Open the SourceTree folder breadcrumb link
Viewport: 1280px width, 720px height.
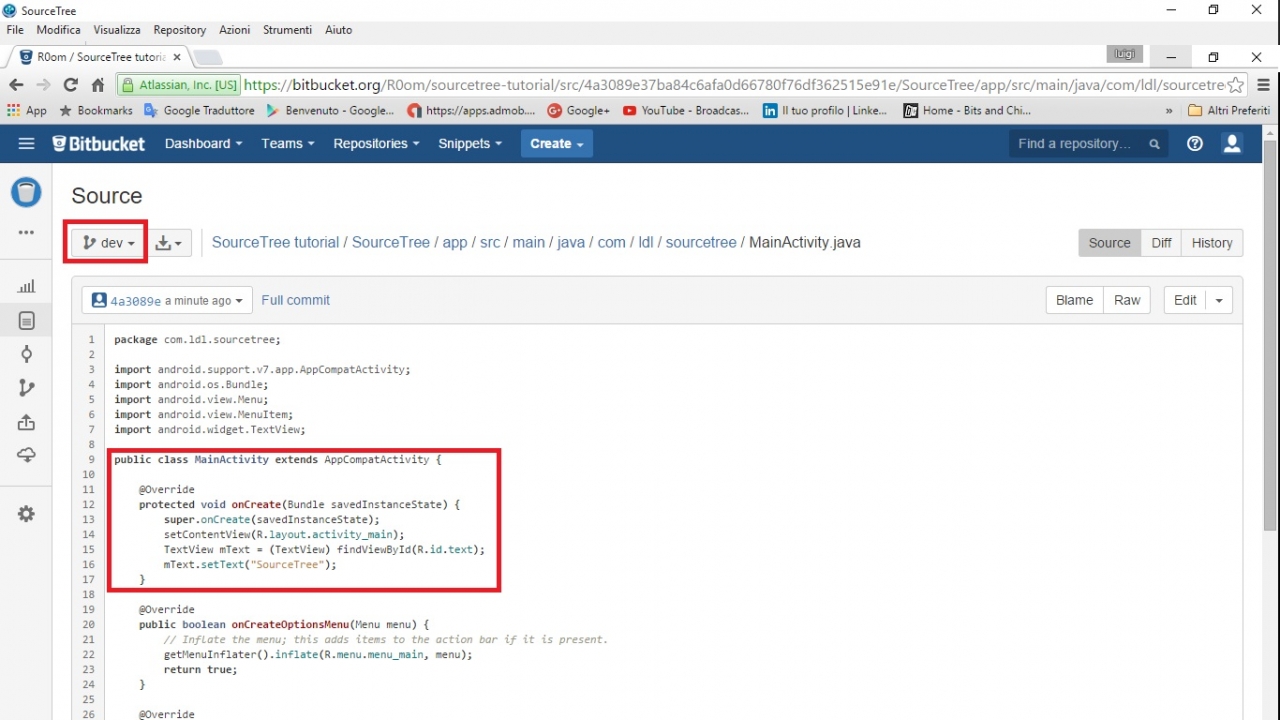point(391,242)
